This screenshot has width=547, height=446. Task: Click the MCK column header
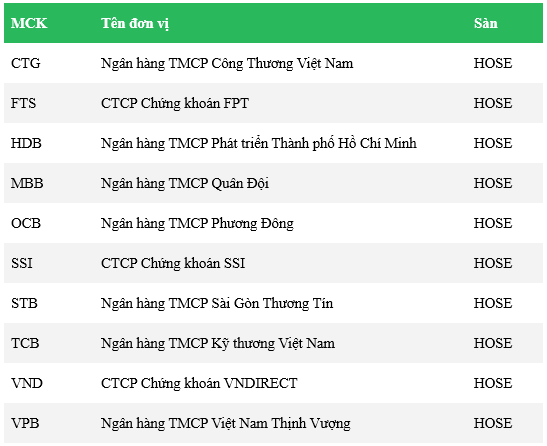(x=29, y=23)
